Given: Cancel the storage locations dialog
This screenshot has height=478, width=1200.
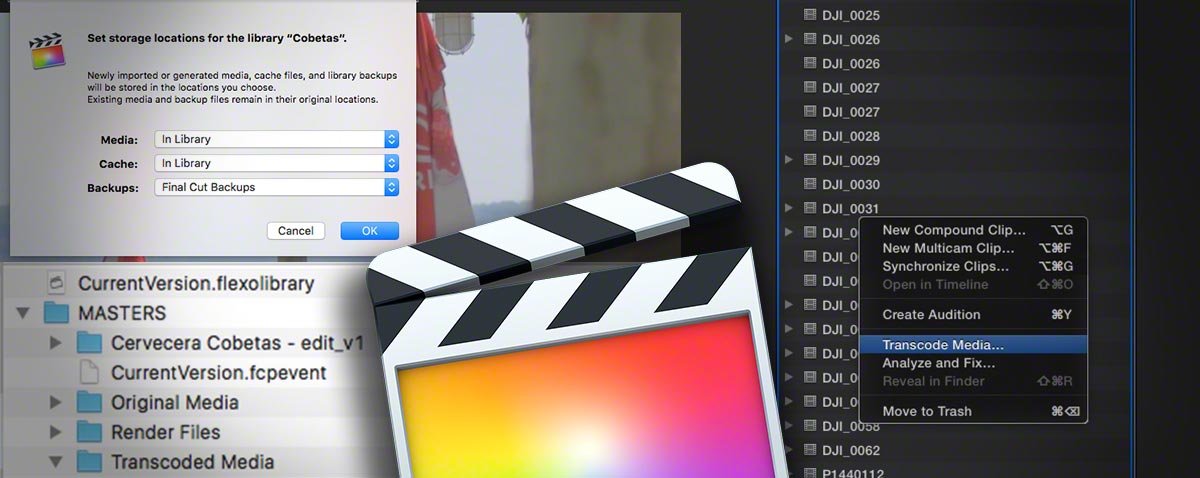Looking at the screenshot, I should (296, 231).
